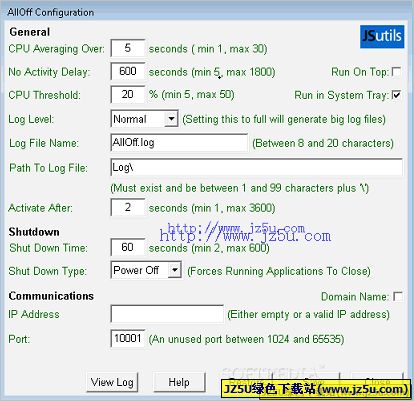The image size is (414, 401).
Task: Click the View Log button
Action: click(112, 382)
